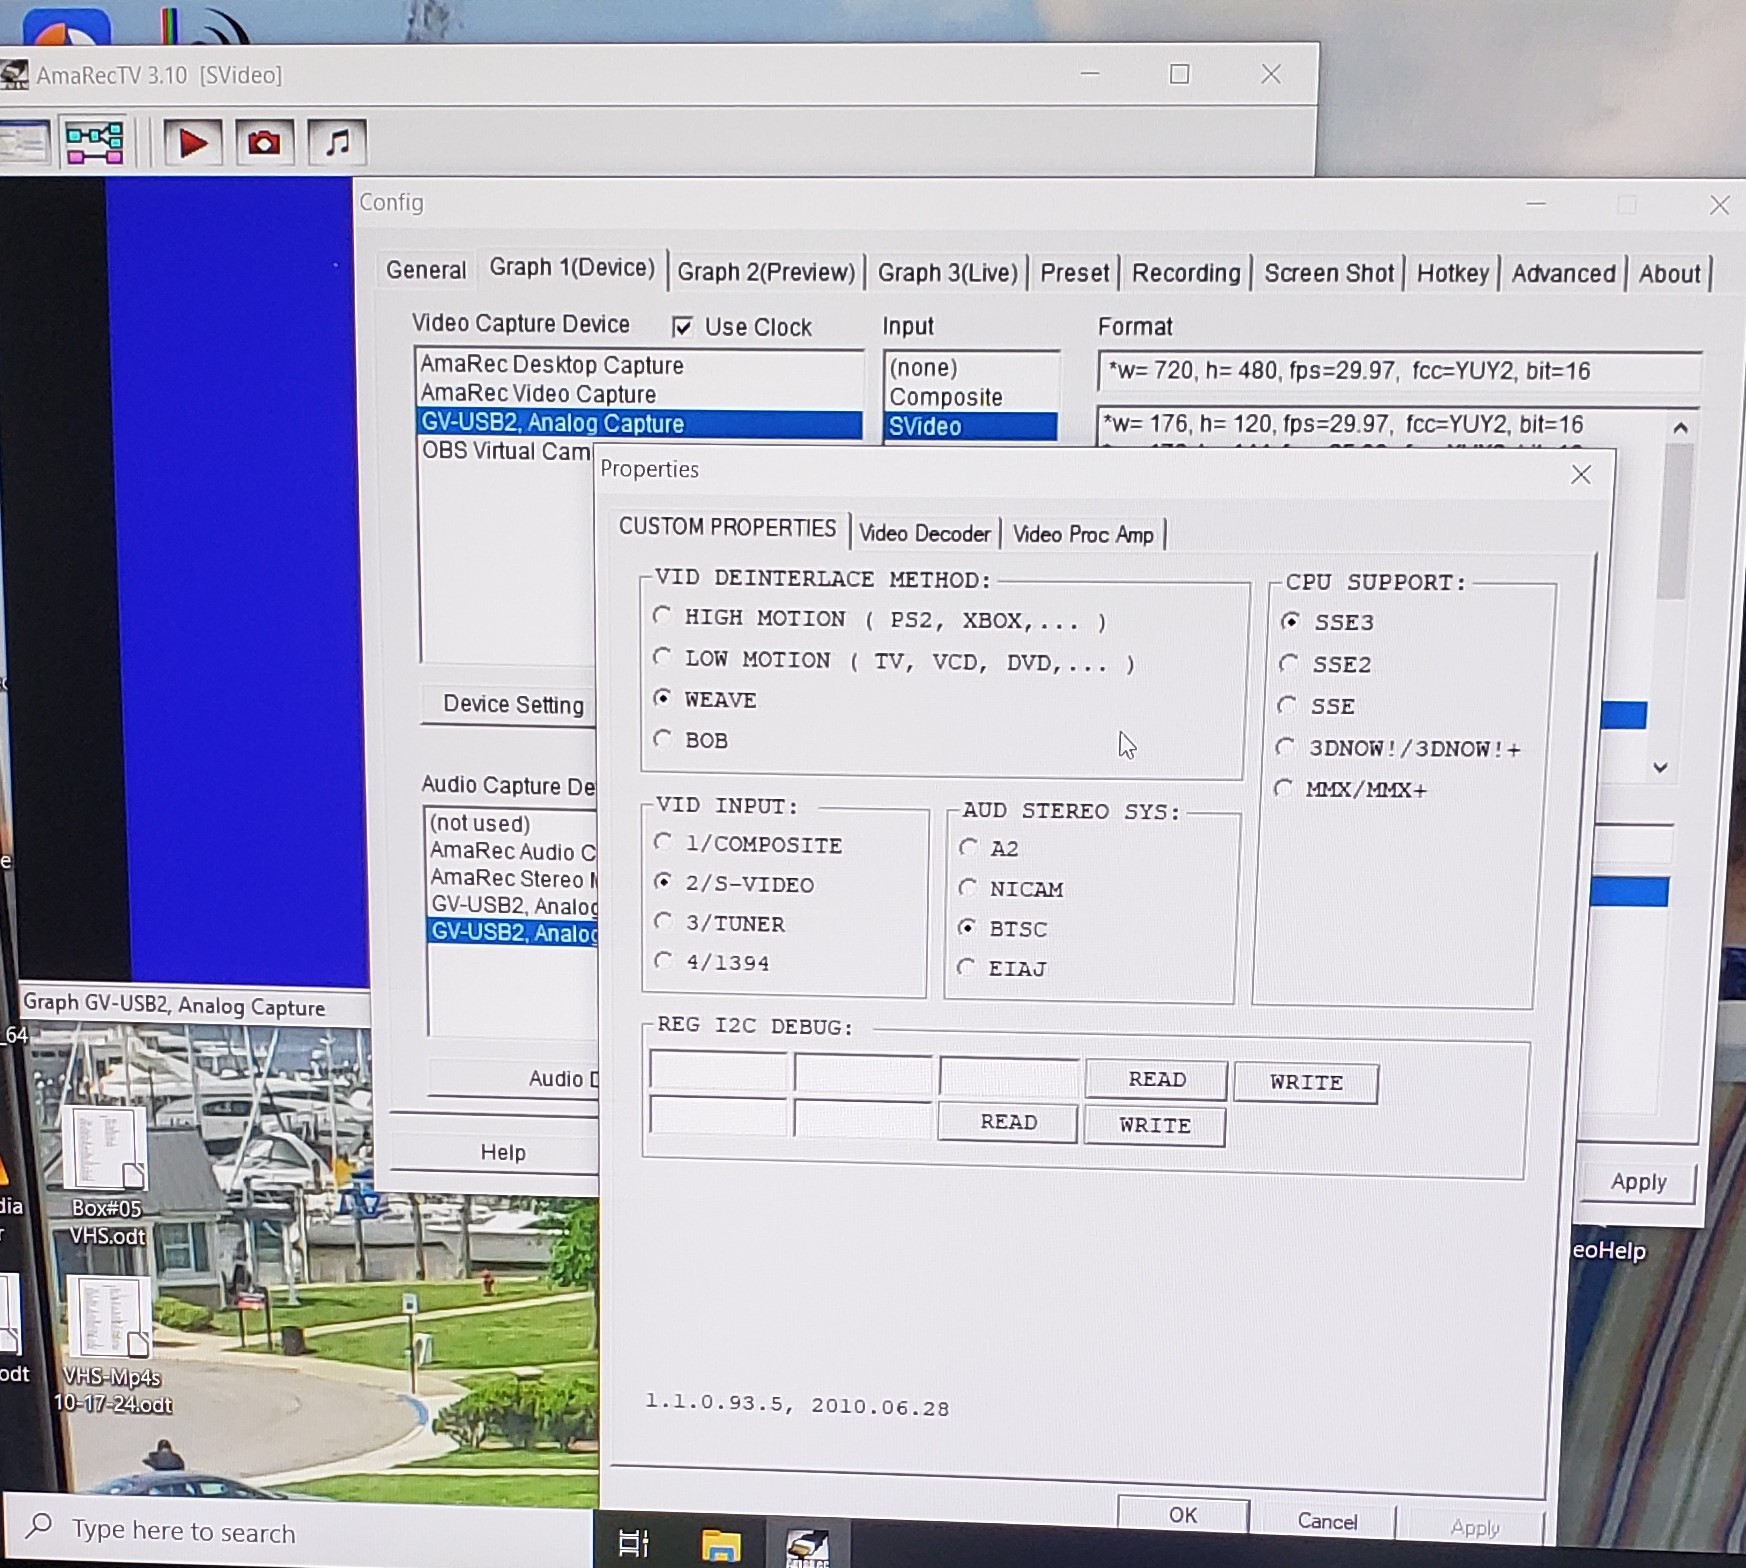
Task: Select WEAVE deinterlace method
Action: pyautogui.click(x=662, y=698)
